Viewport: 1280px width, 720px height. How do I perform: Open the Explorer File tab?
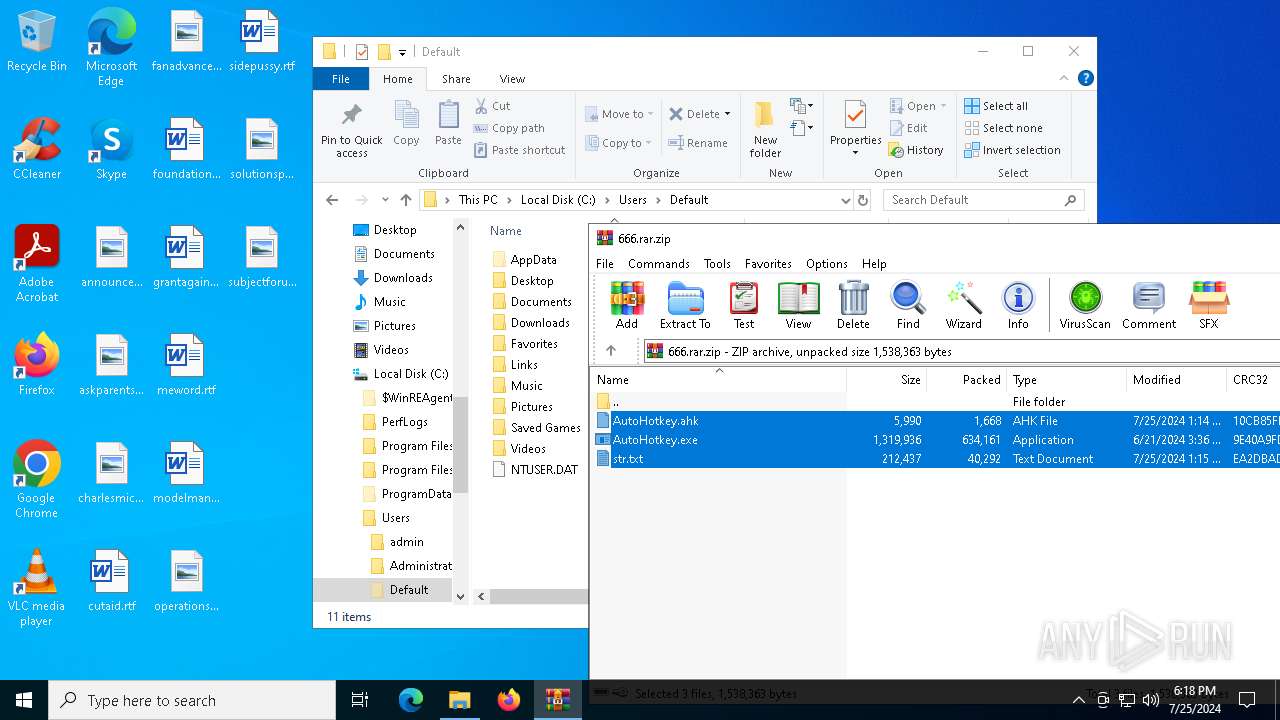point(341,79)
